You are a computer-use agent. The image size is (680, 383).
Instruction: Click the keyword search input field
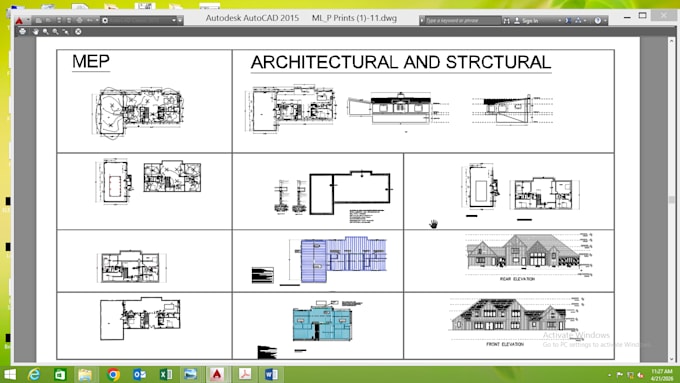pyautogui.click(x=463, y=20)
